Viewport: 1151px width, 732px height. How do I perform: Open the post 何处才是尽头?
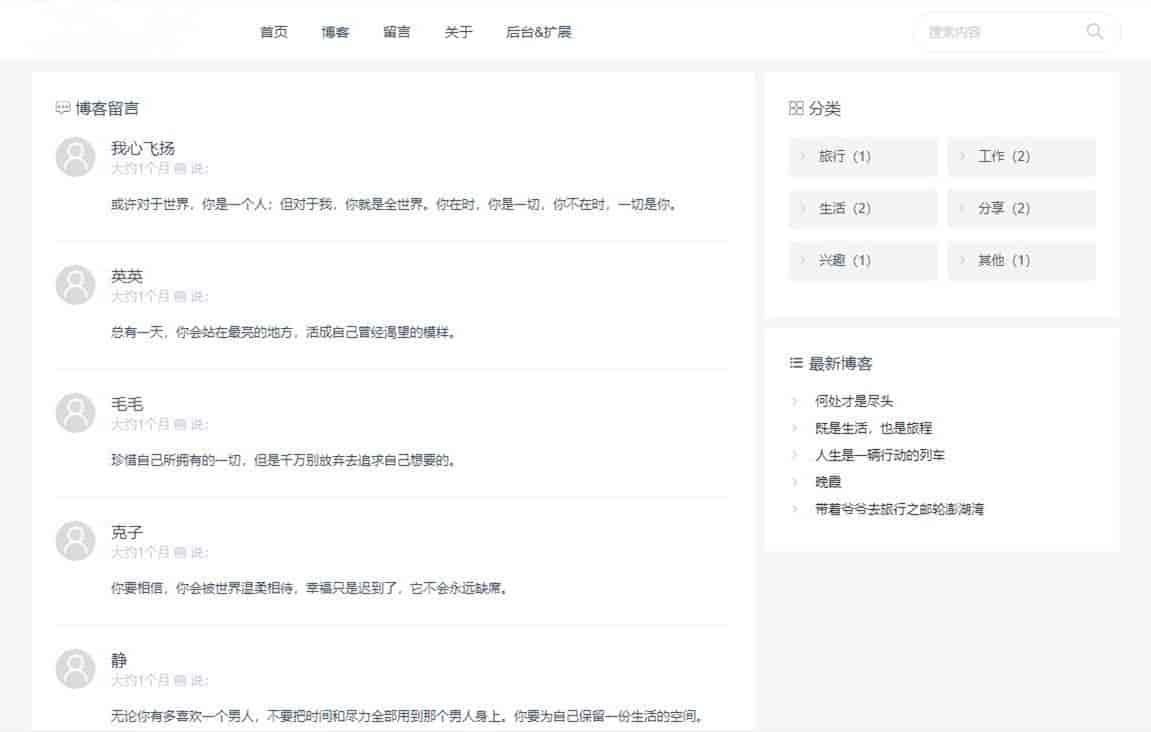point(854,401)
